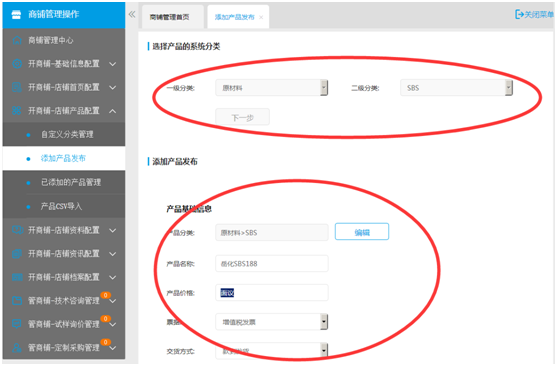Click the gear icon beside 开商铺-基础信息配置
The width and height of the screenshot is (557, 366).
pyautogui.click(x=17, y=64)
